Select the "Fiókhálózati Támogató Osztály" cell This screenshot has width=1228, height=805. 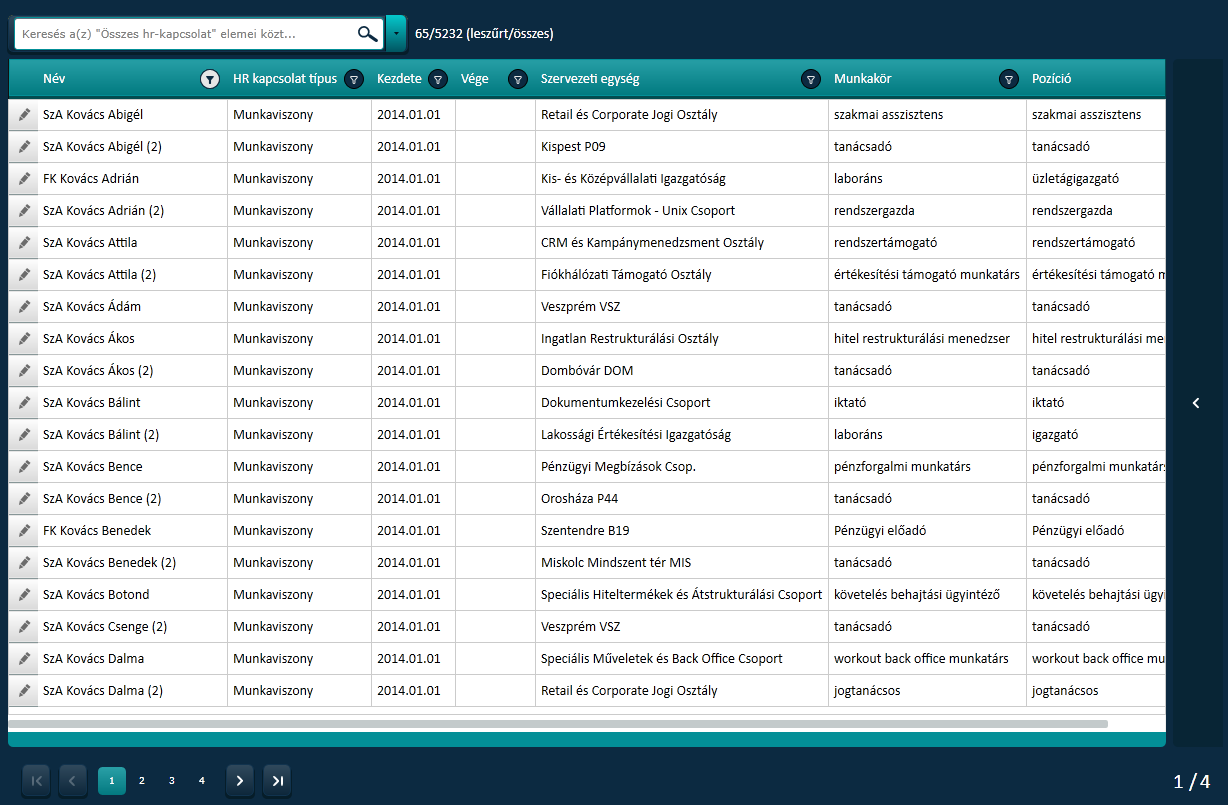(x=682, y=275)
